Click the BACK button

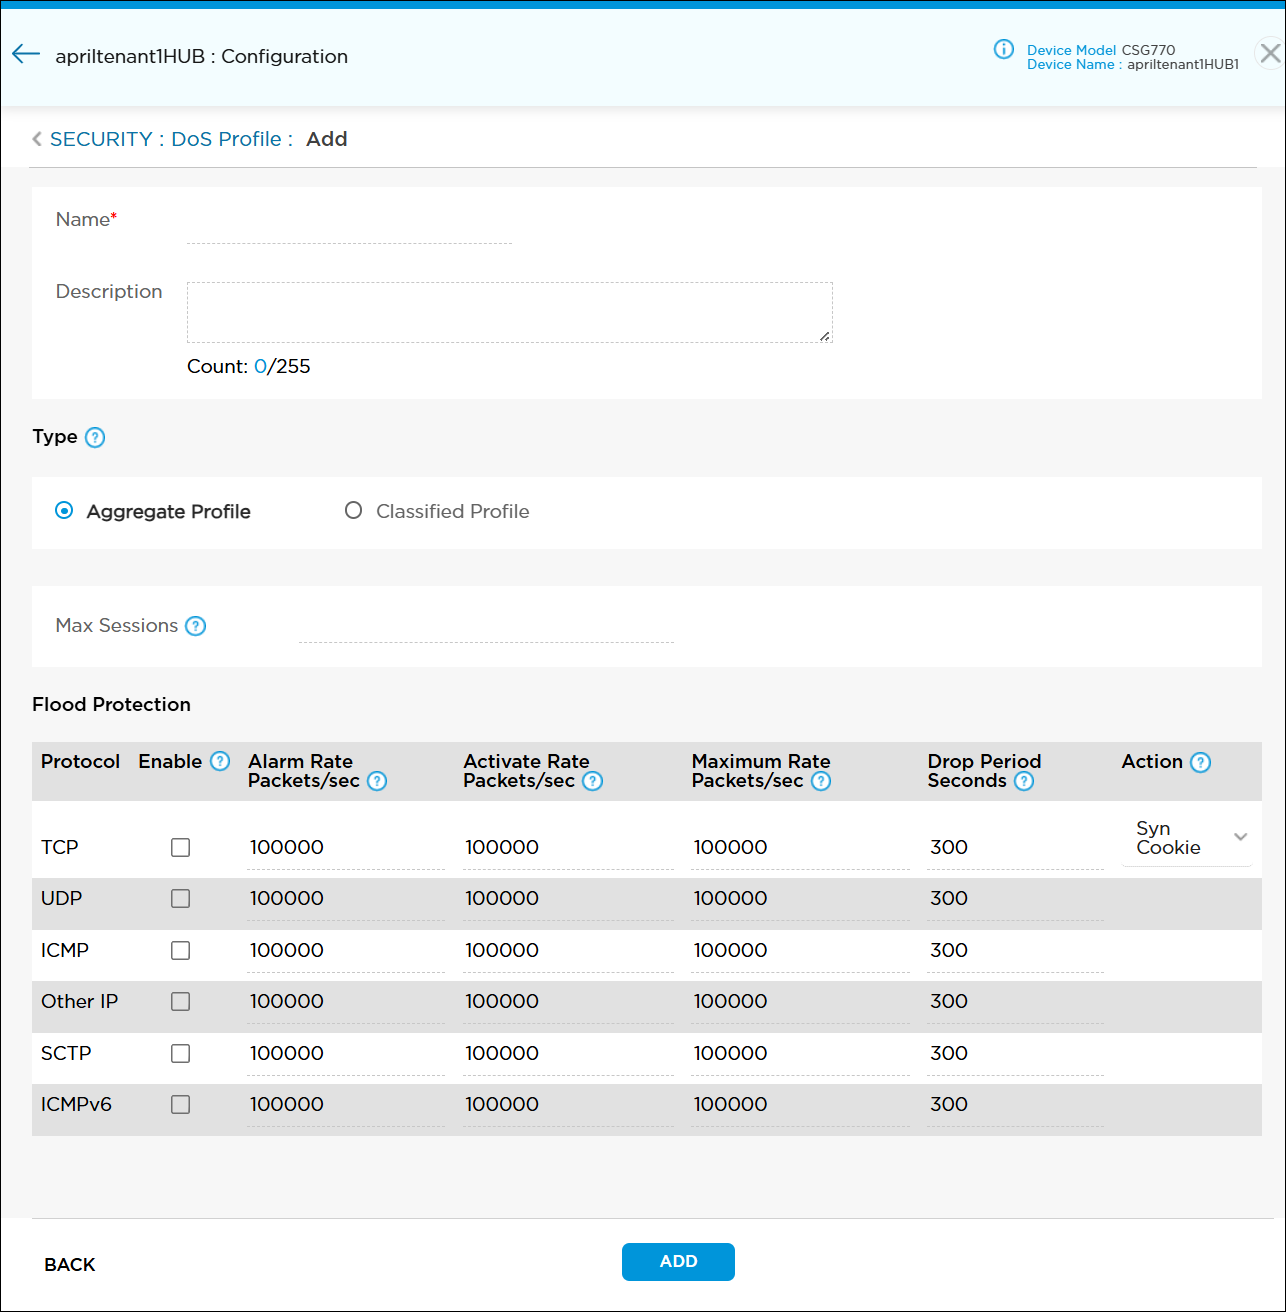[x=70, y=1265]
